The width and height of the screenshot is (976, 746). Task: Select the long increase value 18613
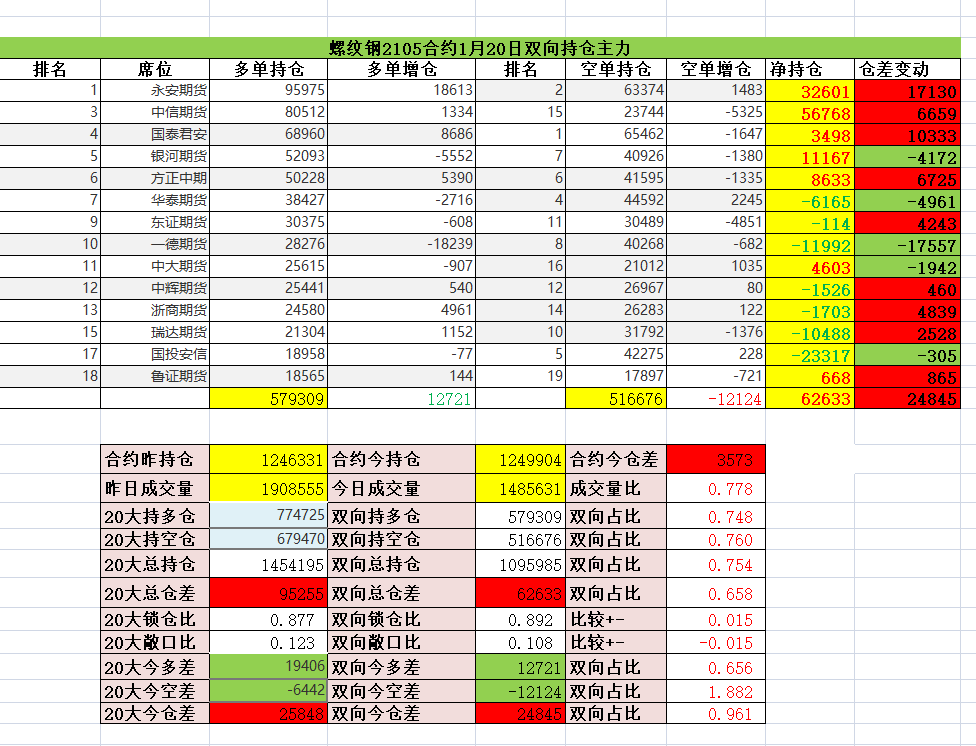point(401,90)
